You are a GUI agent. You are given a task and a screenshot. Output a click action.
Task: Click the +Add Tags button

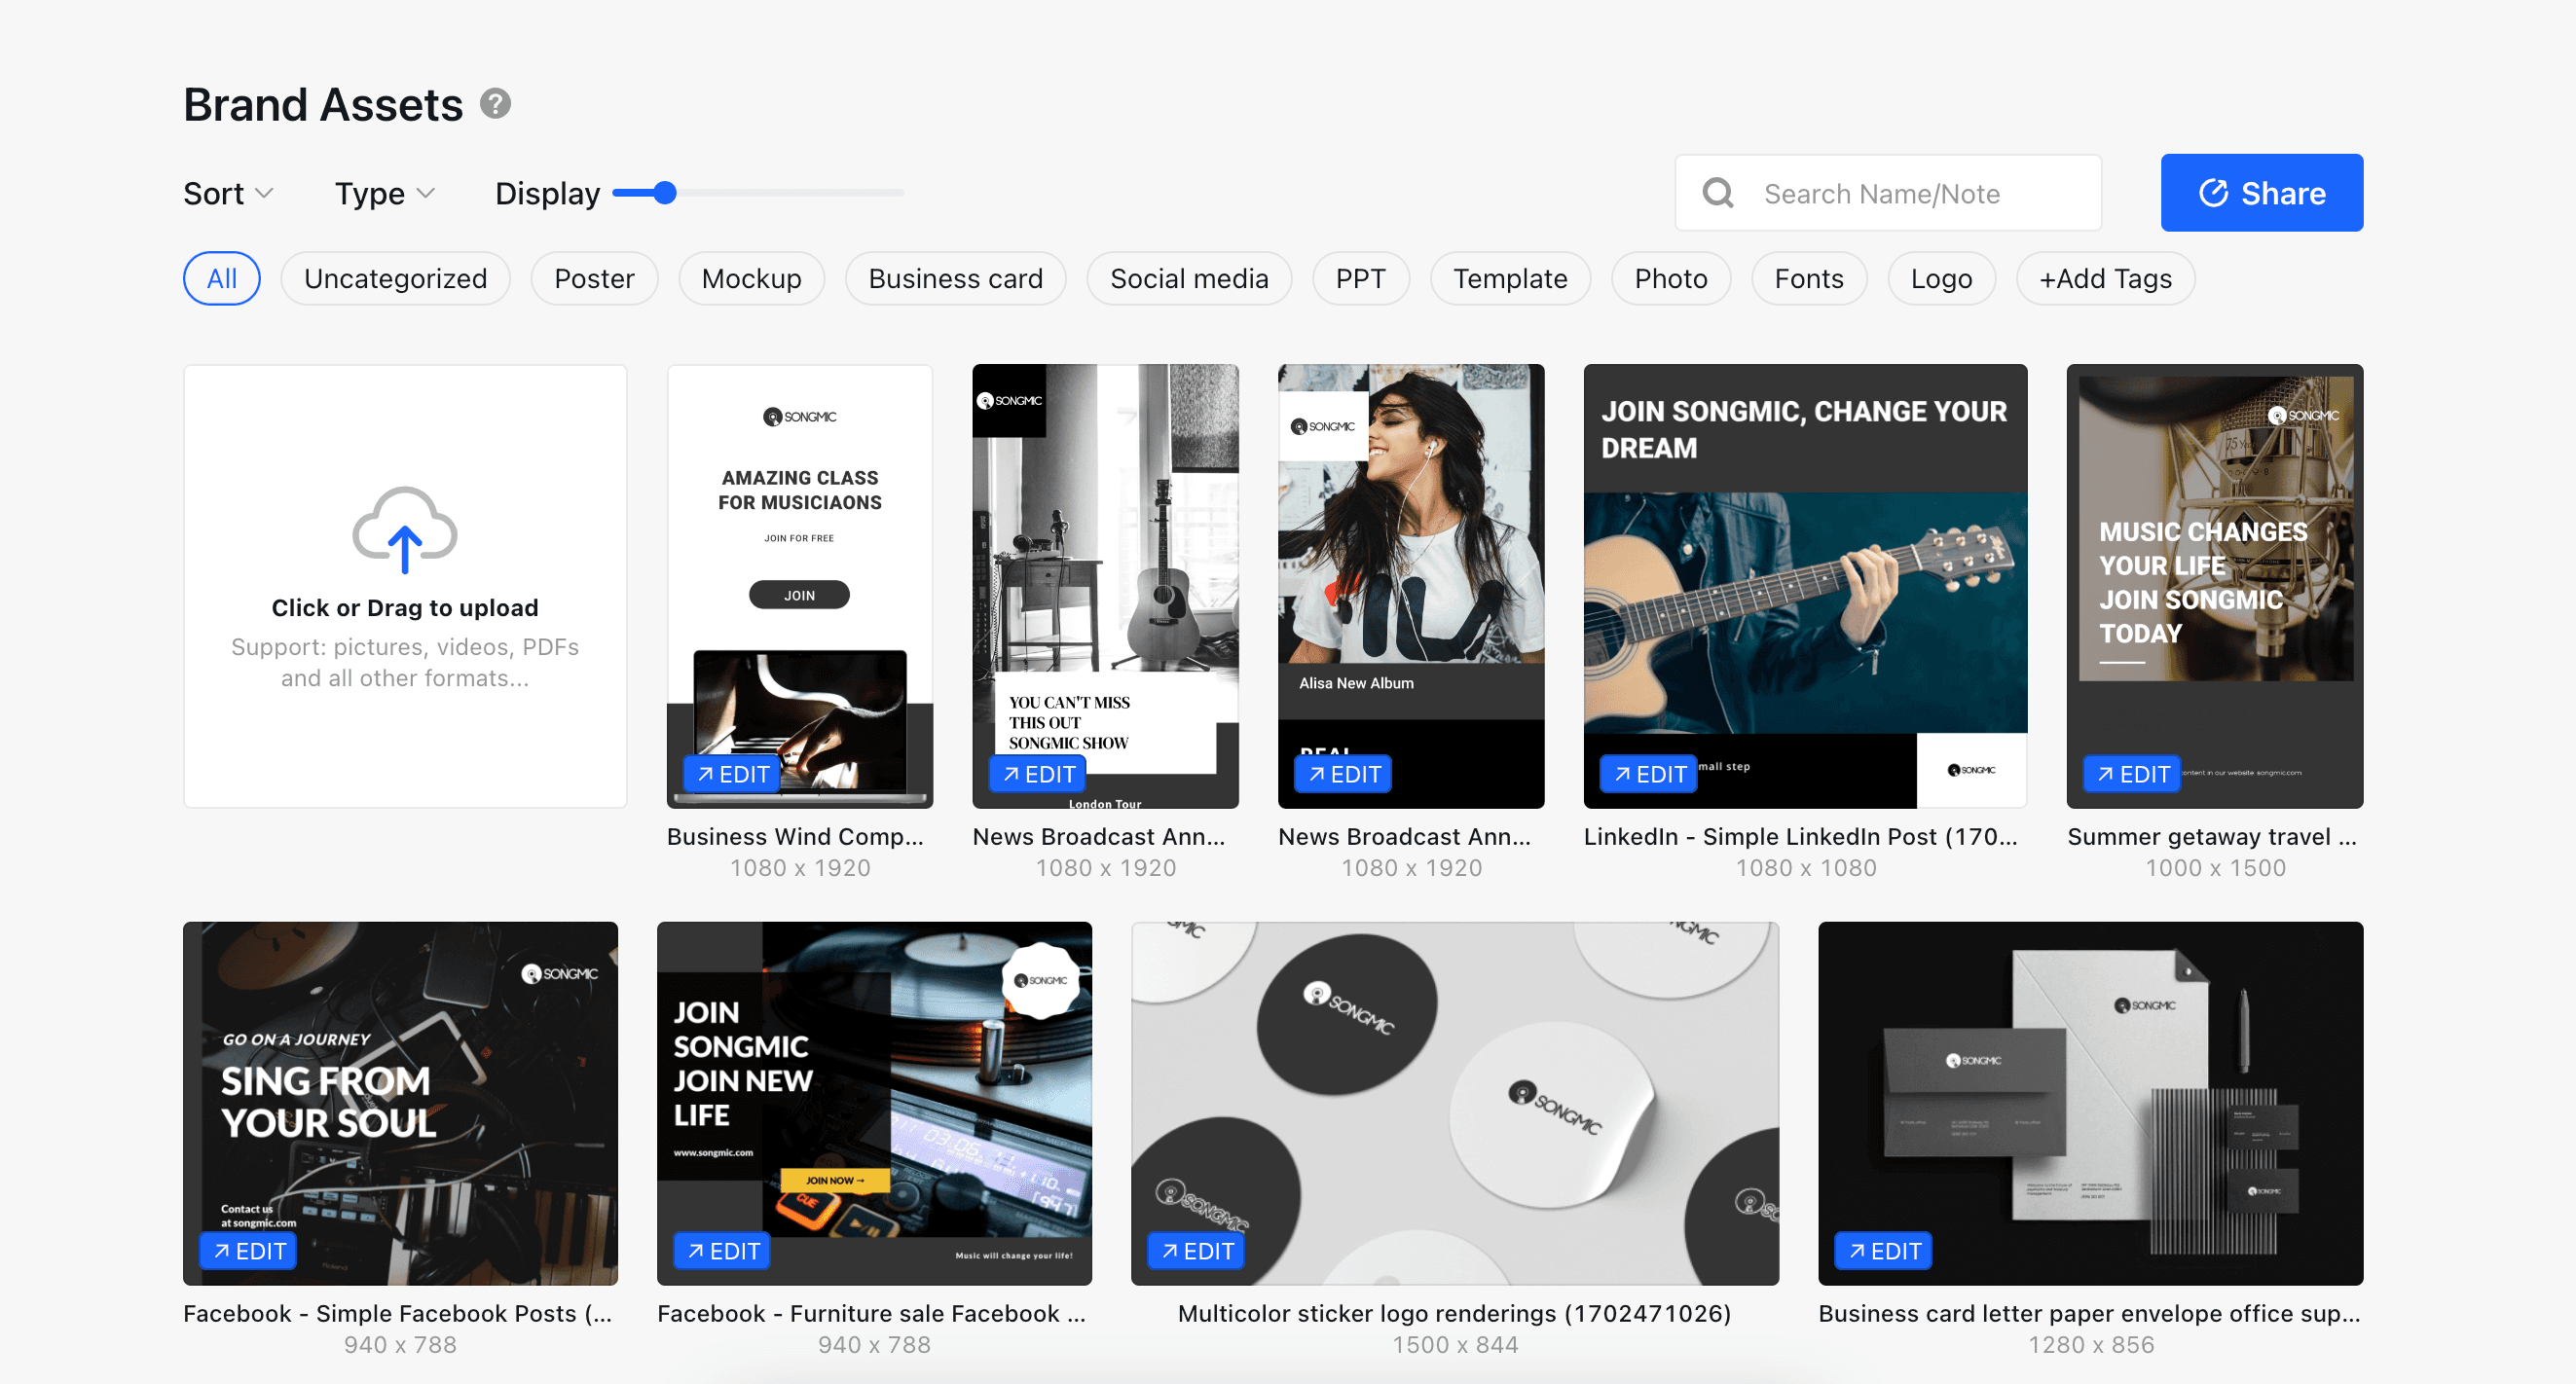(x=2106, y=278)
